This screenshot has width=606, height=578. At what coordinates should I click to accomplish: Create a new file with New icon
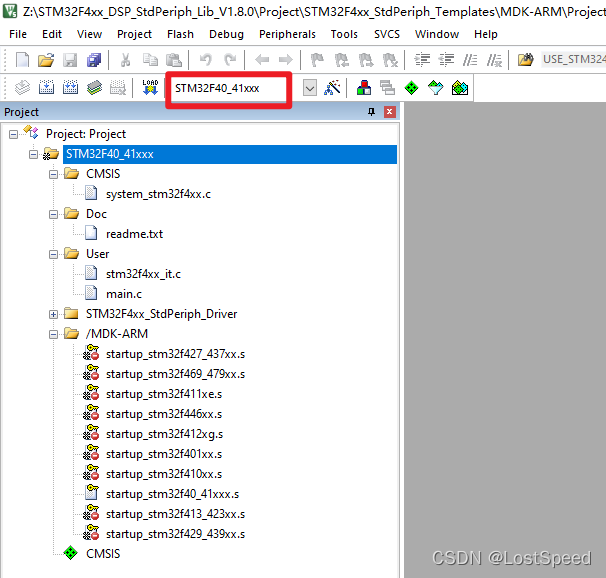coord(22,60)
